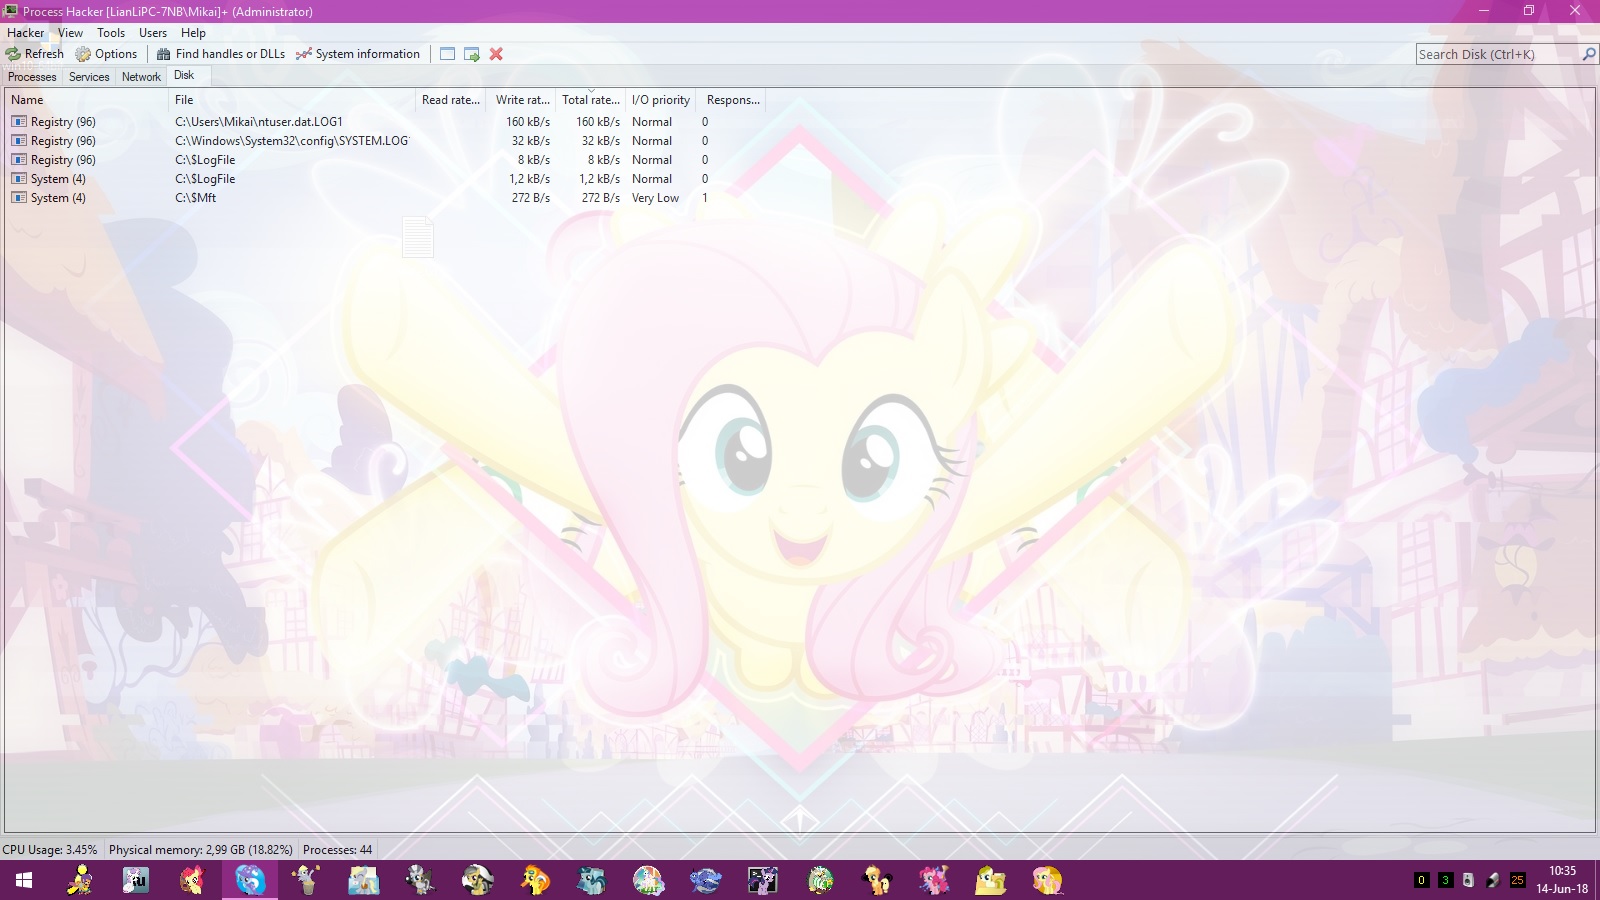Switch to the Network tab
This screenshot has height=900, width=1600.
click(141, 77)
